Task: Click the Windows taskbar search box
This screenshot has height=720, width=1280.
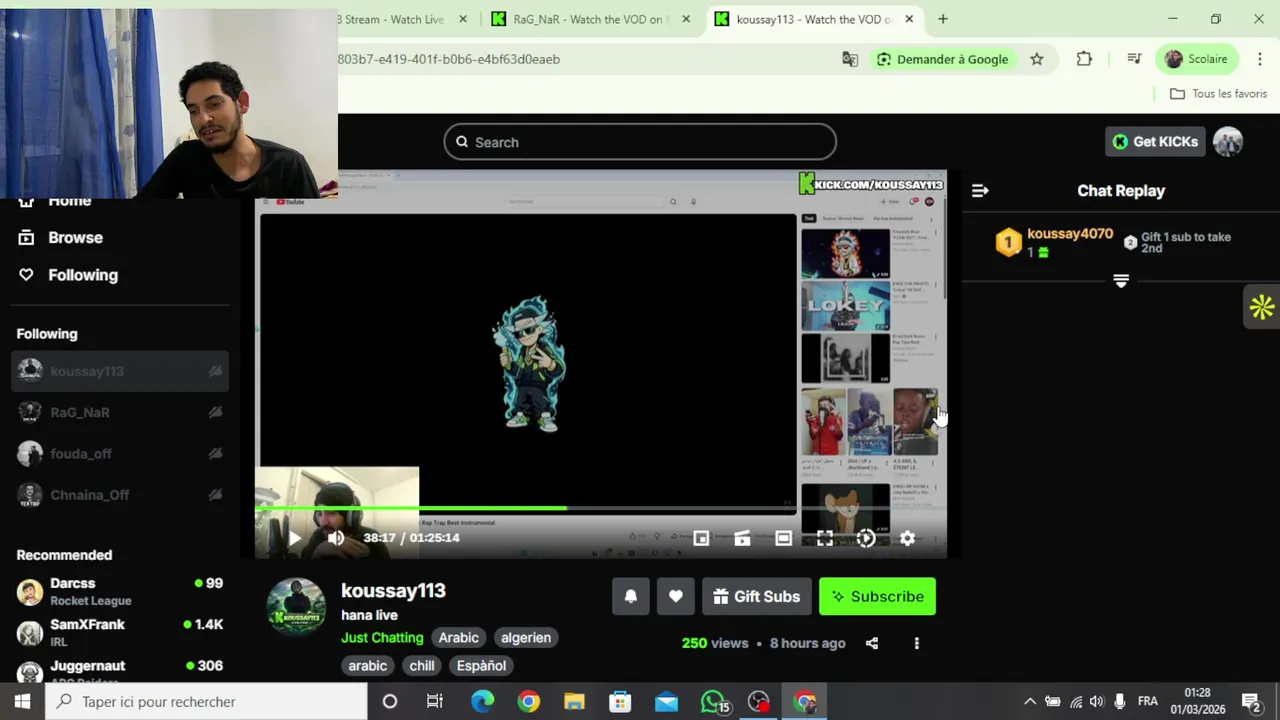Action: click(x=207, y=702)
